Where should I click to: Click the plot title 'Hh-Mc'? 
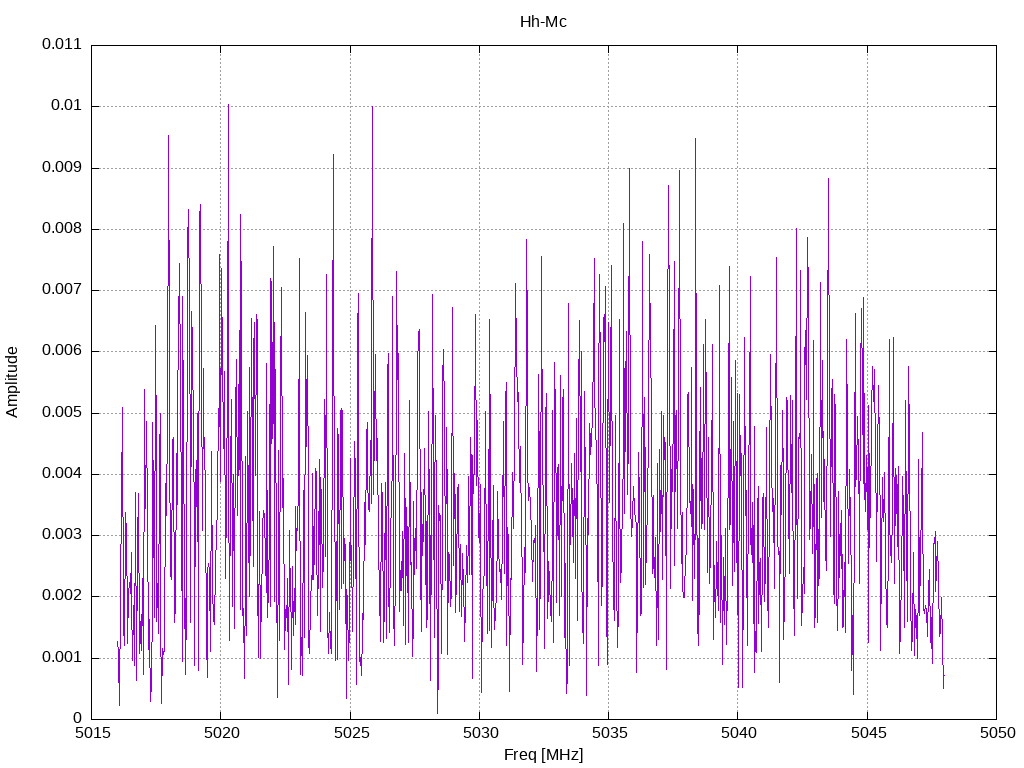coord(543,22)
